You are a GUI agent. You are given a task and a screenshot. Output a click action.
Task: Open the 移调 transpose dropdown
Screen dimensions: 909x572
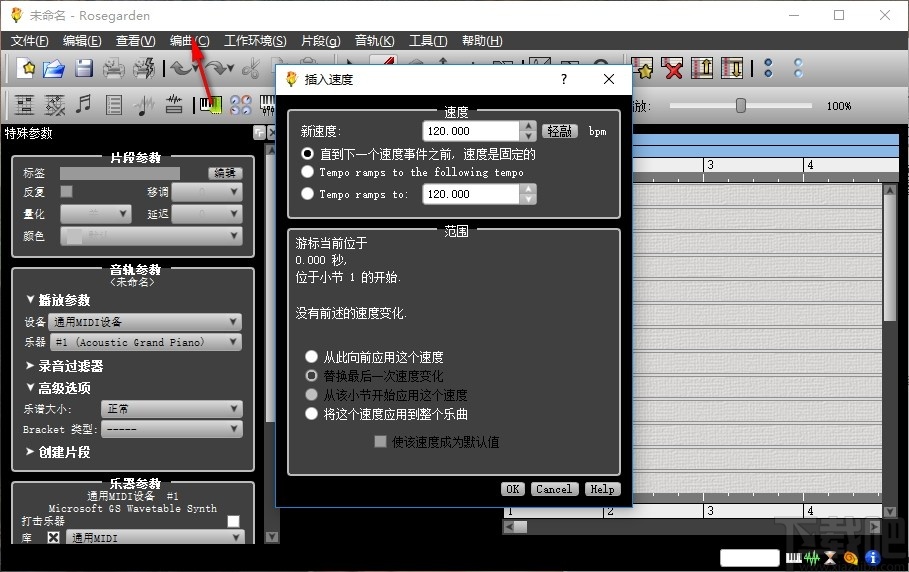pyautogui.click(x=207, y=192)
